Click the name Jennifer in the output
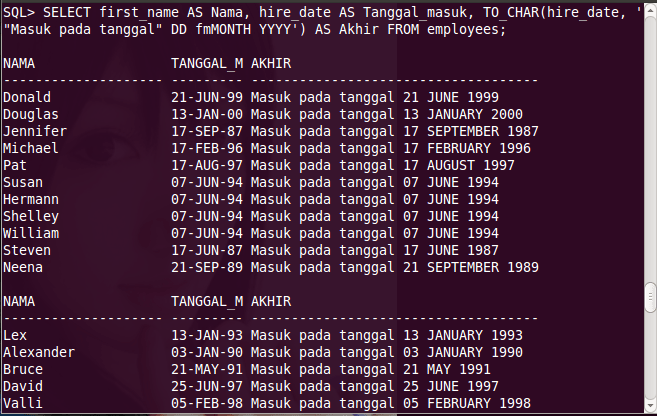This screenshot has height=416, width=657. (35, 131)
